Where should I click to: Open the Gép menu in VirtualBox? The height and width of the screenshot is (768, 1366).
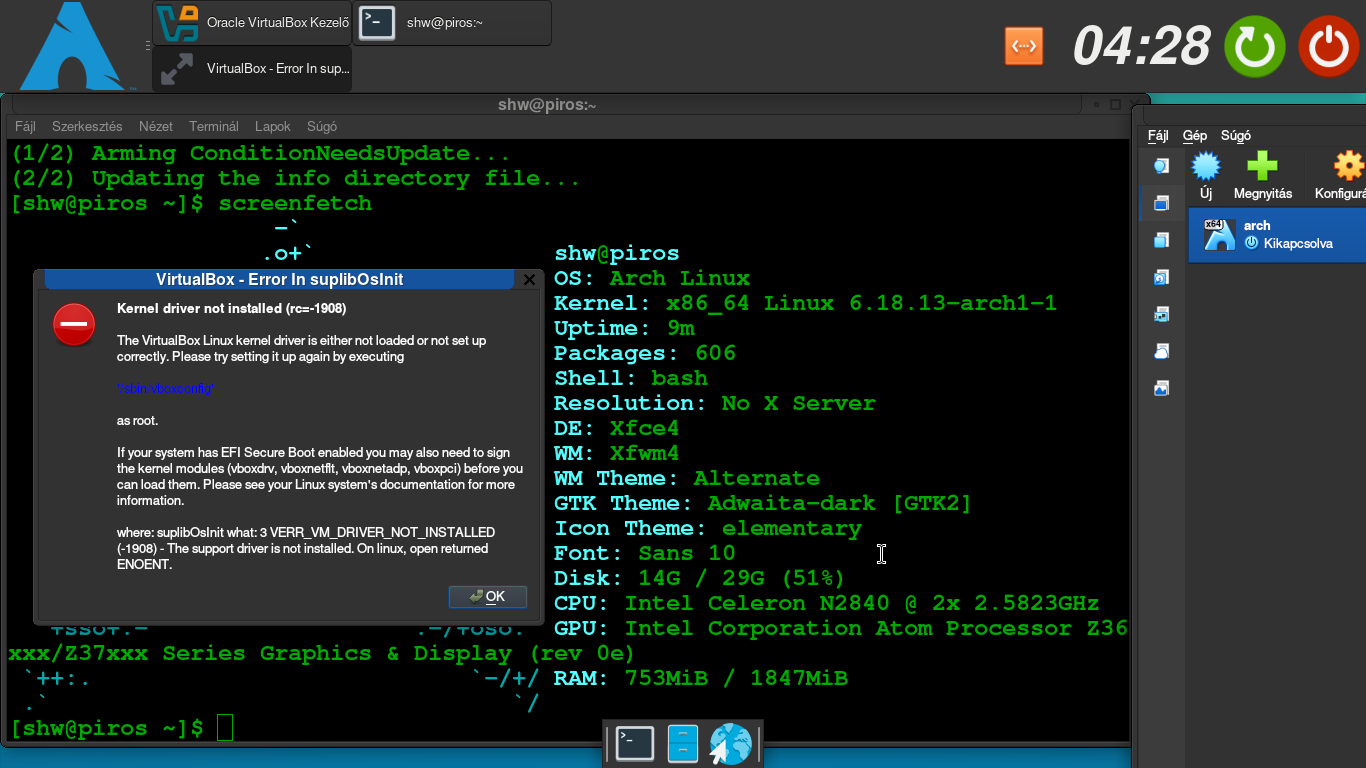click(x=1194, y=136)
